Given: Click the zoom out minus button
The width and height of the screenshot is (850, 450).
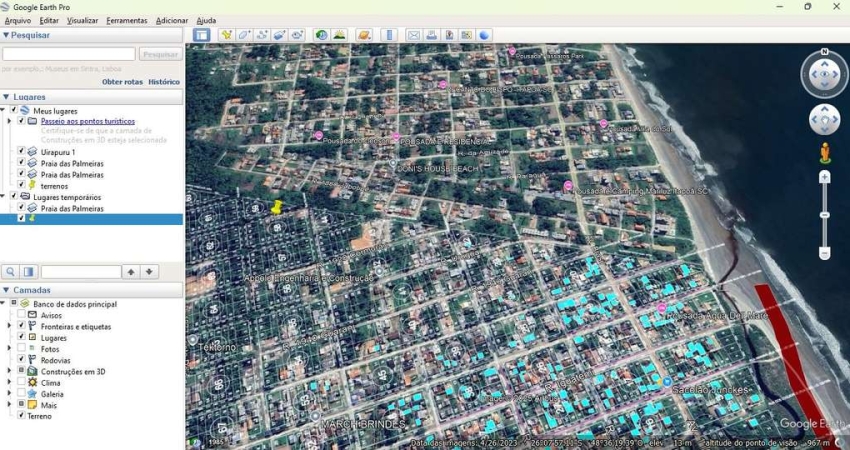Looking at the screenshot, I should coord(825,253).
